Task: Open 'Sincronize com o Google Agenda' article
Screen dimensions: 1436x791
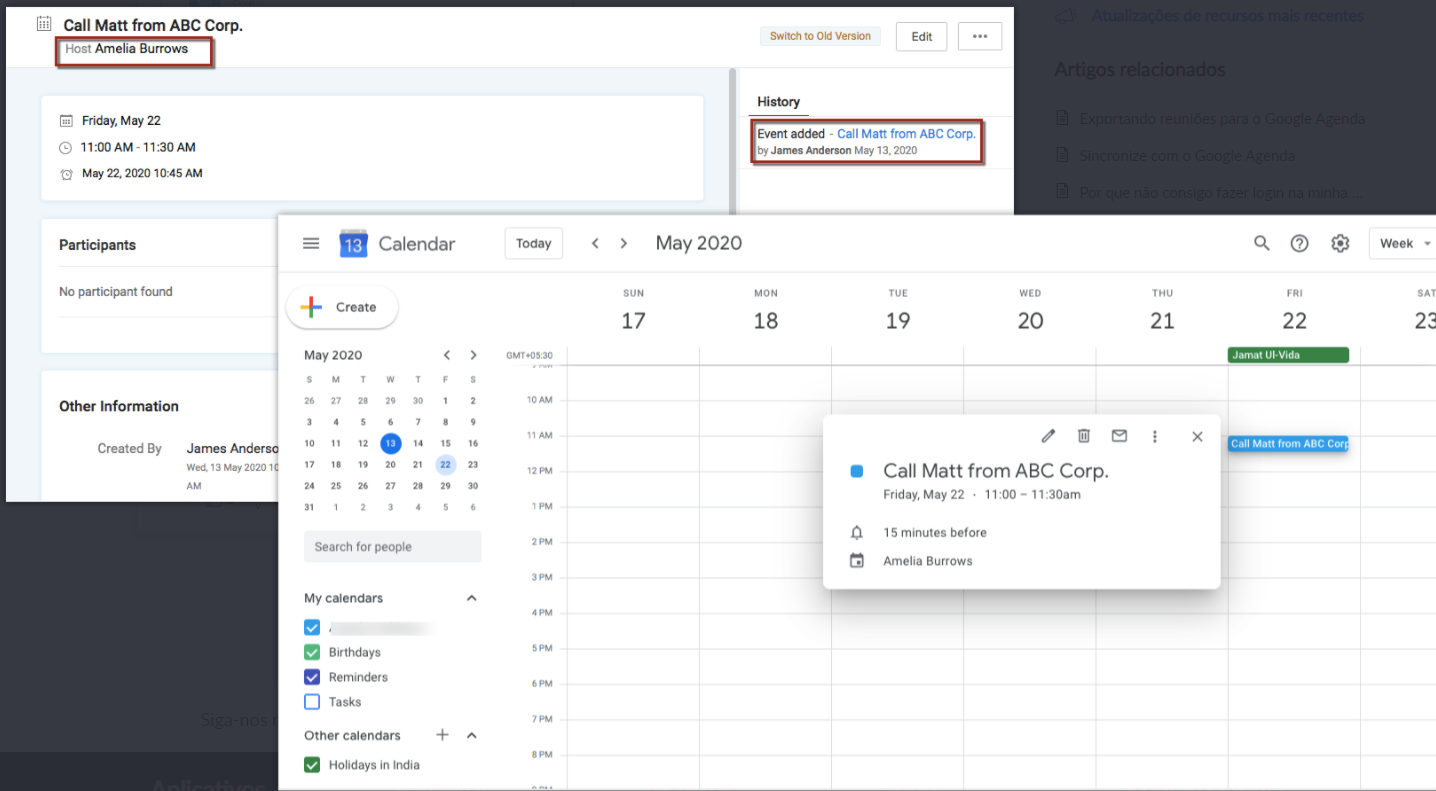Action: [1187, 156]
